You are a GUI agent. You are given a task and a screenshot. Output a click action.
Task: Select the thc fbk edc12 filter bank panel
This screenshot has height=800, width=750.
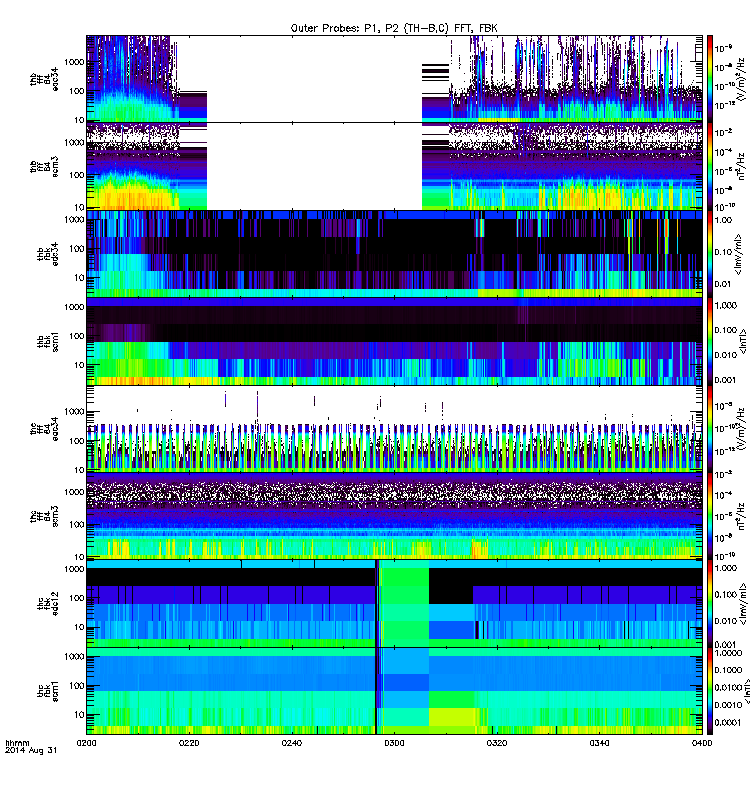click(x=394, y=604)
